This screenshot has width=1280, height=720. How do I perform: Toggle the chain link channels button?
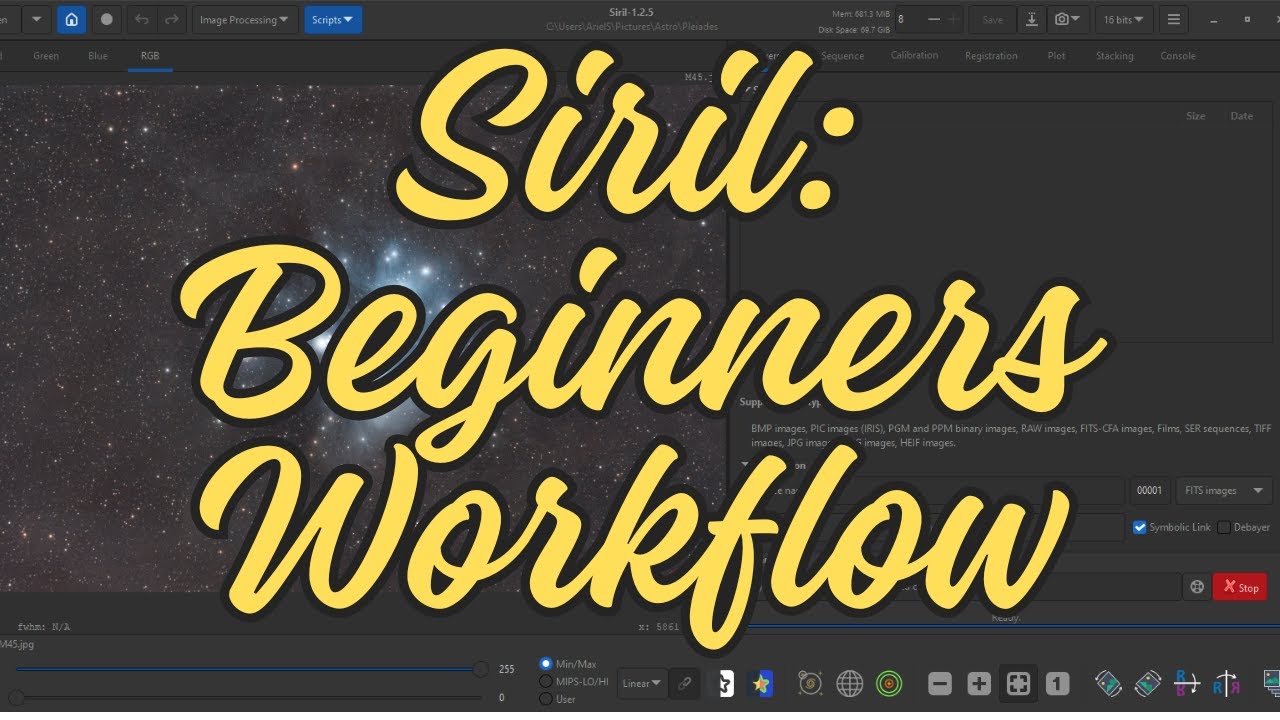pos(685,683)
